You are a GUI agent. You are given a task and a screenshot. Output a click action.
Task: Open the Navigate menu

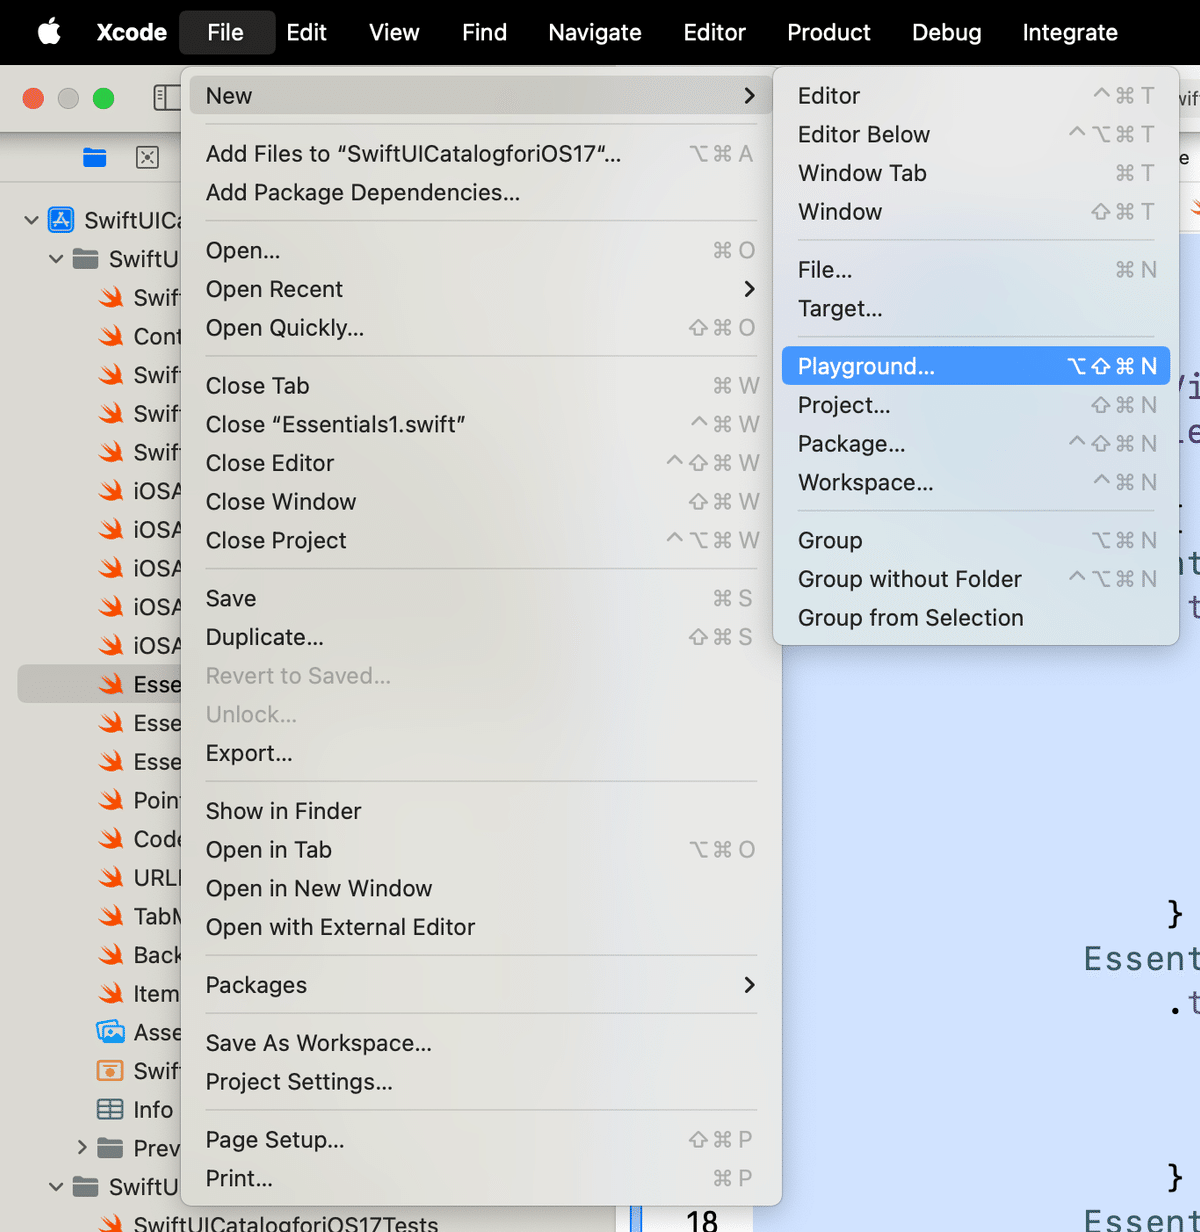pos(595,32)
